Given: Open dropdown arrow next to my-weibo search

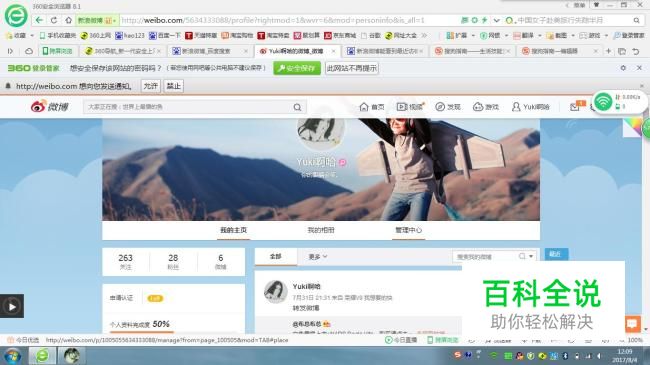Looking at the screenshot, I should pyautogui.click(x=531, y=257).
